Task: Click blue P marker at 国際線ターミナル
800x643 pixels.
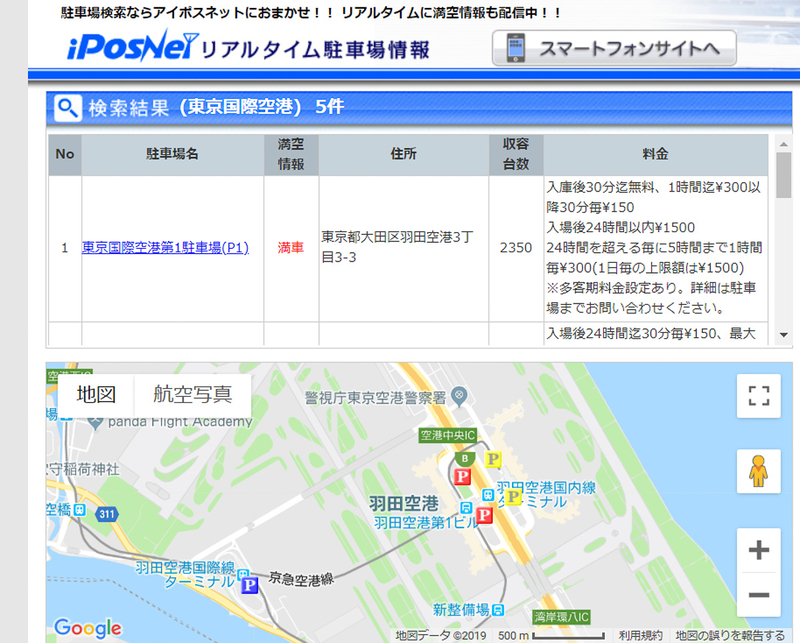Action: (x=249, y=585)
